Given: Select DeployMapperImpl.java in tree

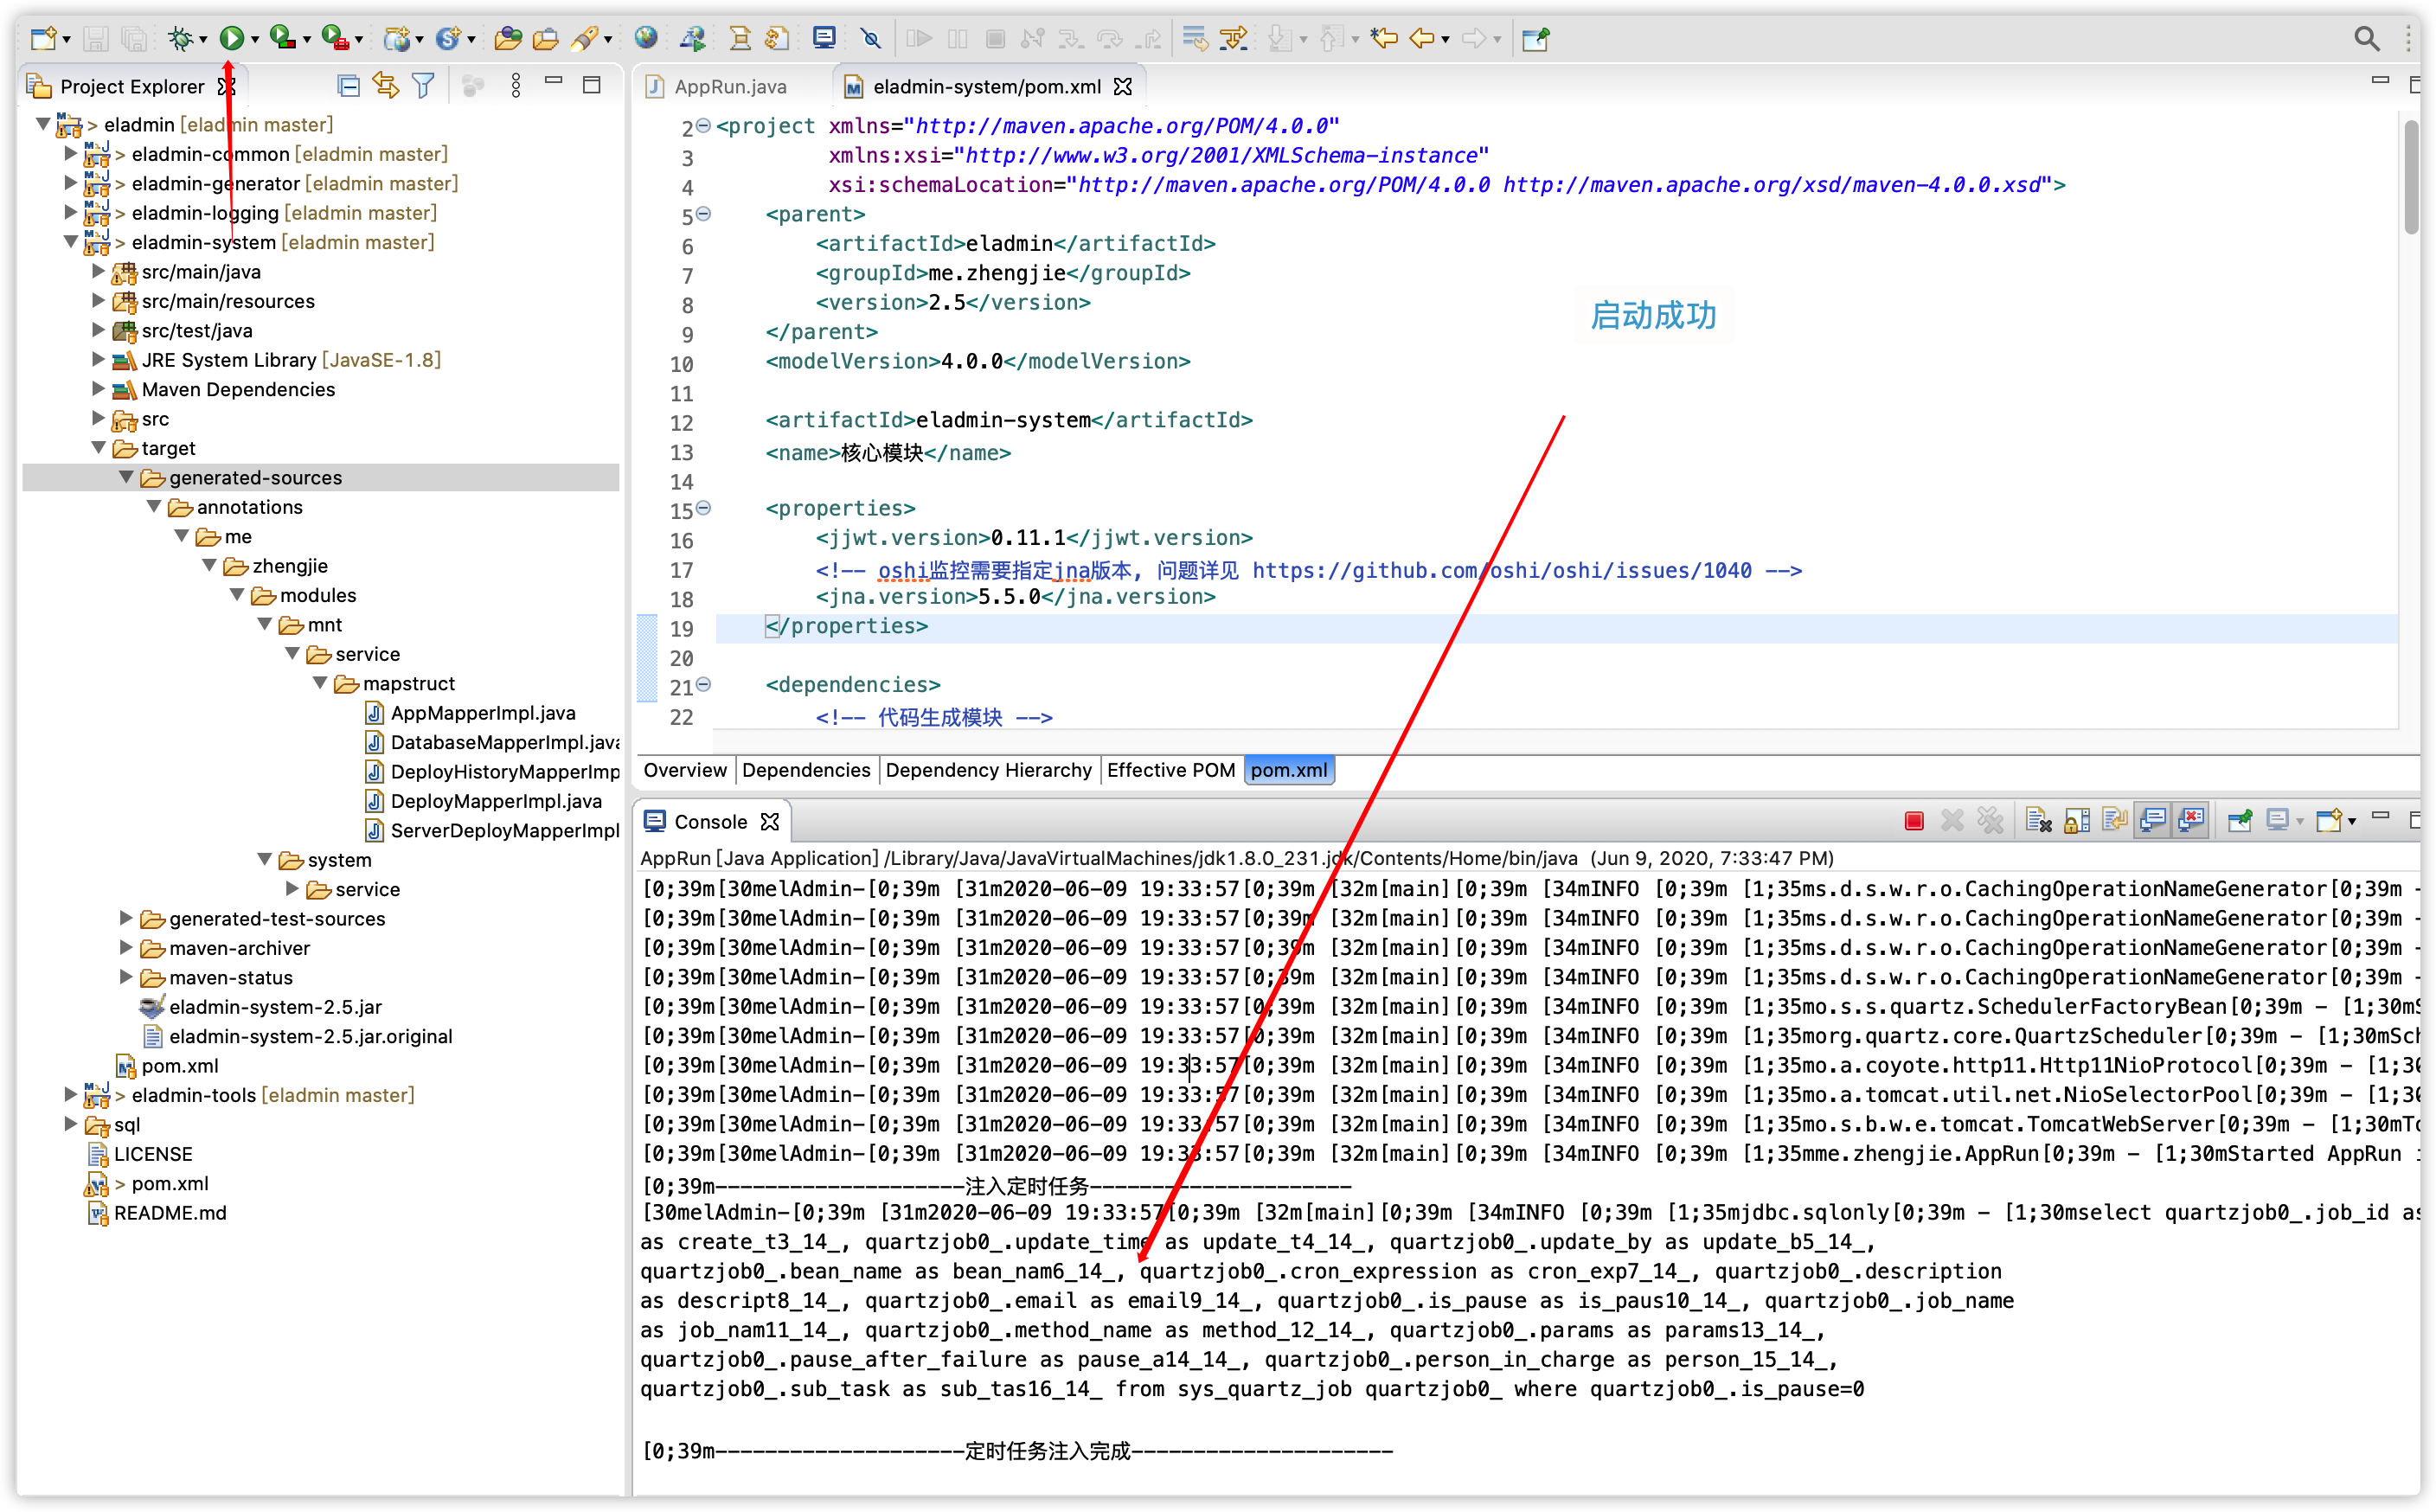Looking at the screenshot, I should (x=484, y=801).
